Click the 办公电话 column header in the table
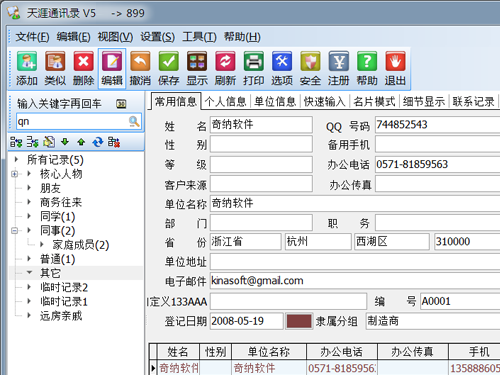500x375 pixels. click(342, 352)
